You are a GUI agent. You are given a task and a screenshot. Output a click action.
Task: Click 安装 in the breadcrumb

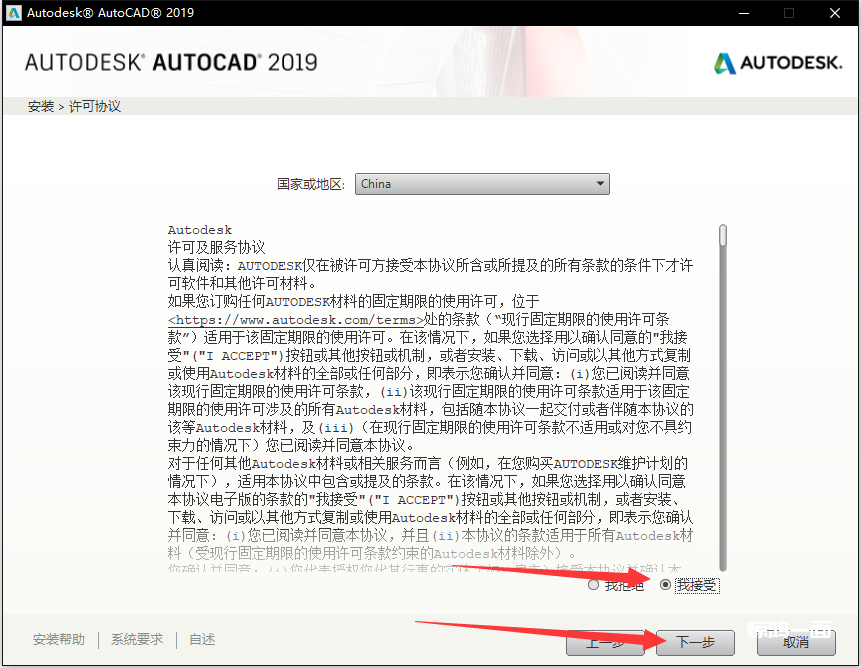click(41, 106)
